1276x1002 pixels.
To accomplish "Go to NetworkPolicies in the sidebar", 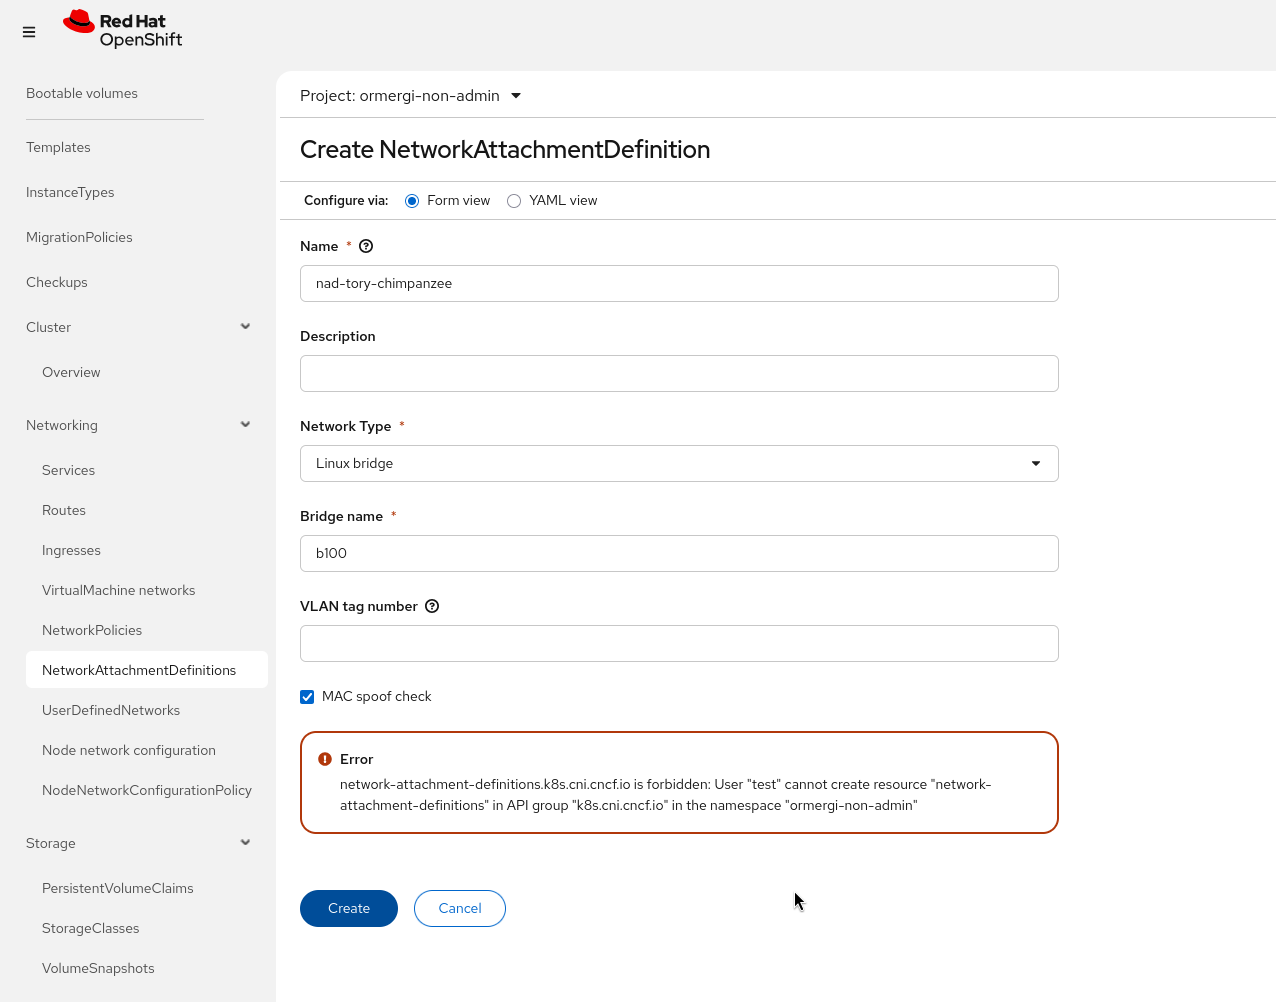I will click(92, 630).
